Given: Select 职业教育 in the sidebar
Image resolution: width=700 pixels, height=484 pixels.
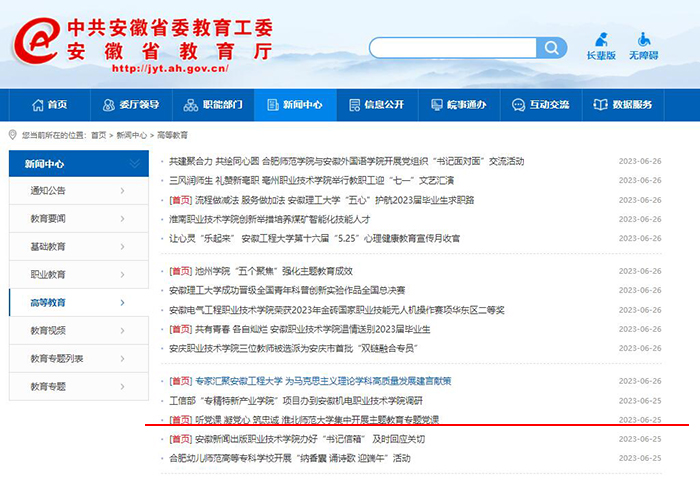Looking at the screenshot, I should point(48,274).
